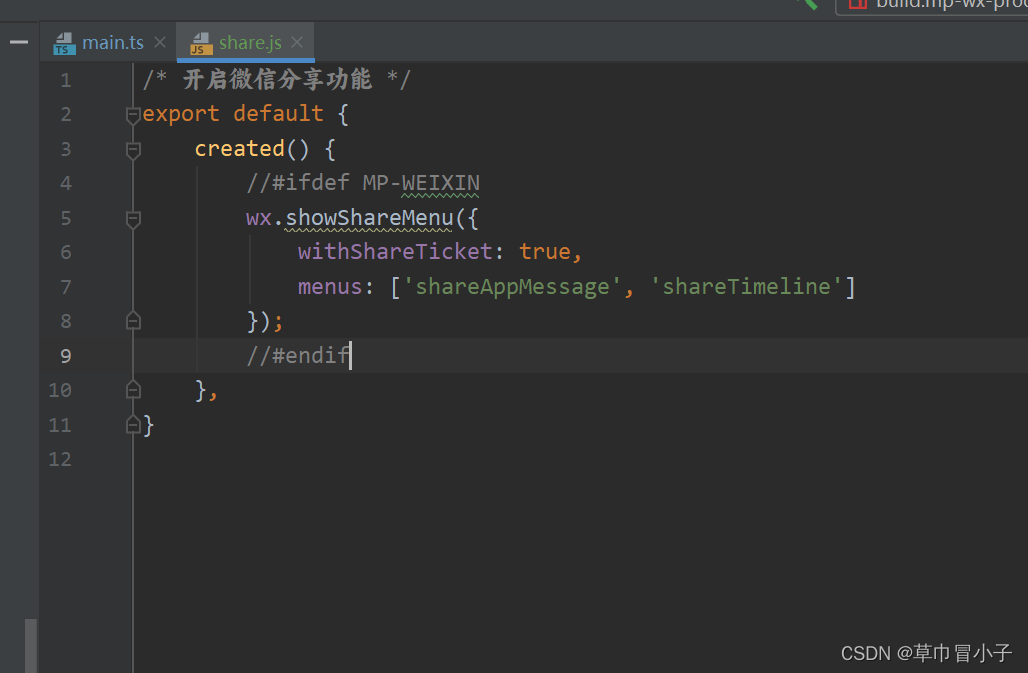Click the JS file icon on share.js tab
The width and height of the screenshot is (1028, 673).
(x=201, y=43)
